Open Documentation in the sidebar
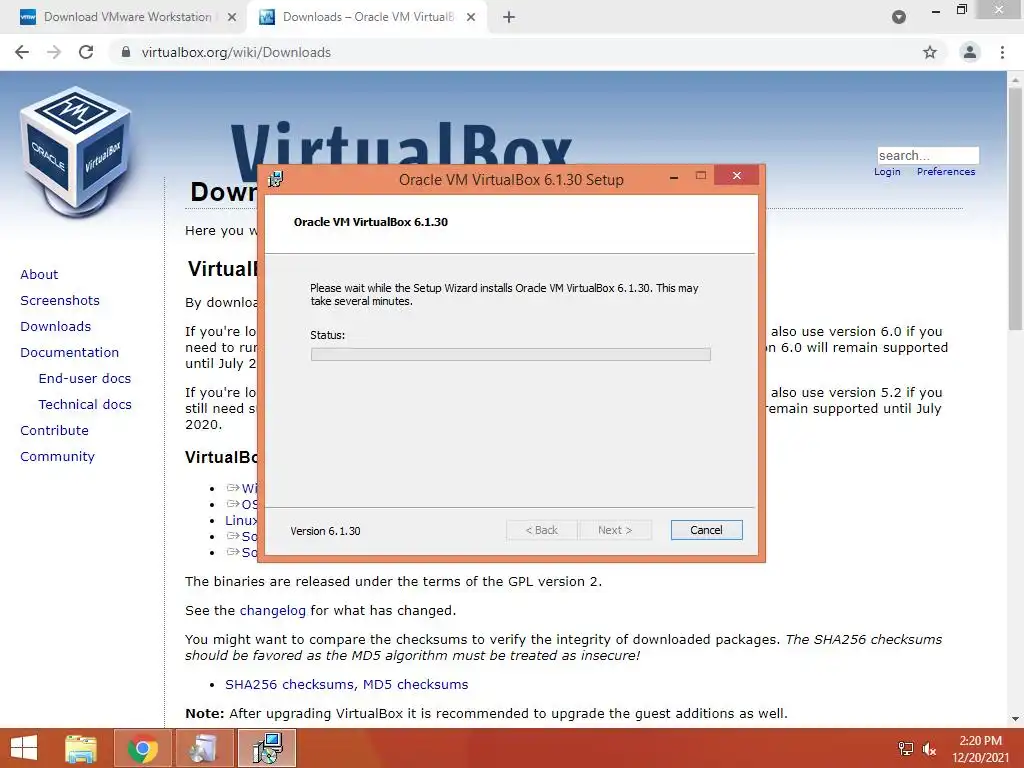Viewport: 1024px width, 768px height. 70,353
